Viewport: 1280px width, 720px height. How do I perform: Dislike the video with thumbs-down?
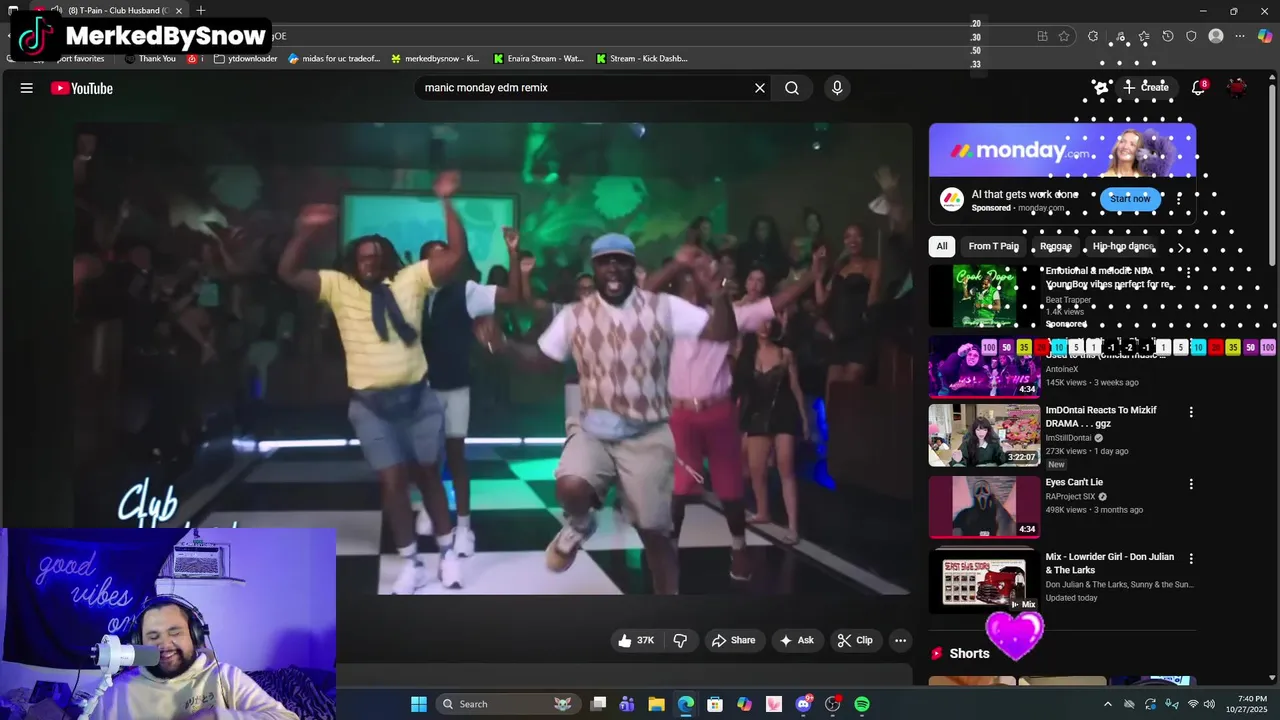680,640
